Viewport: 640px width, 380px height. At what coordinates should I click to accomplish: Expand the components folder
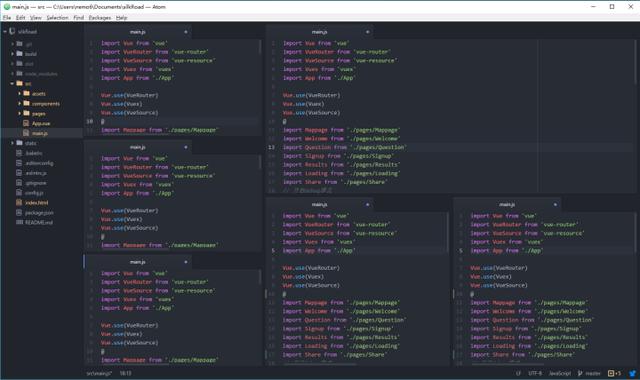coord(19,103)
